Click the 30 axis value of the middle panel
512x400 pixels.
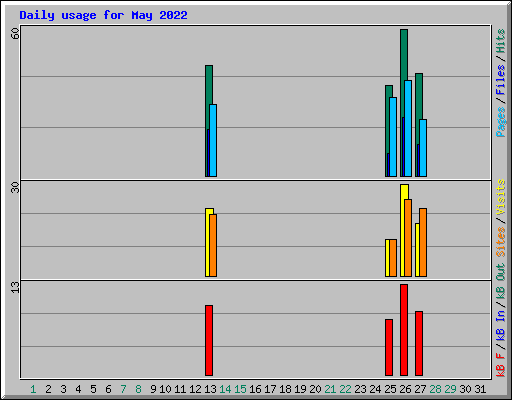tap(15, 187)
